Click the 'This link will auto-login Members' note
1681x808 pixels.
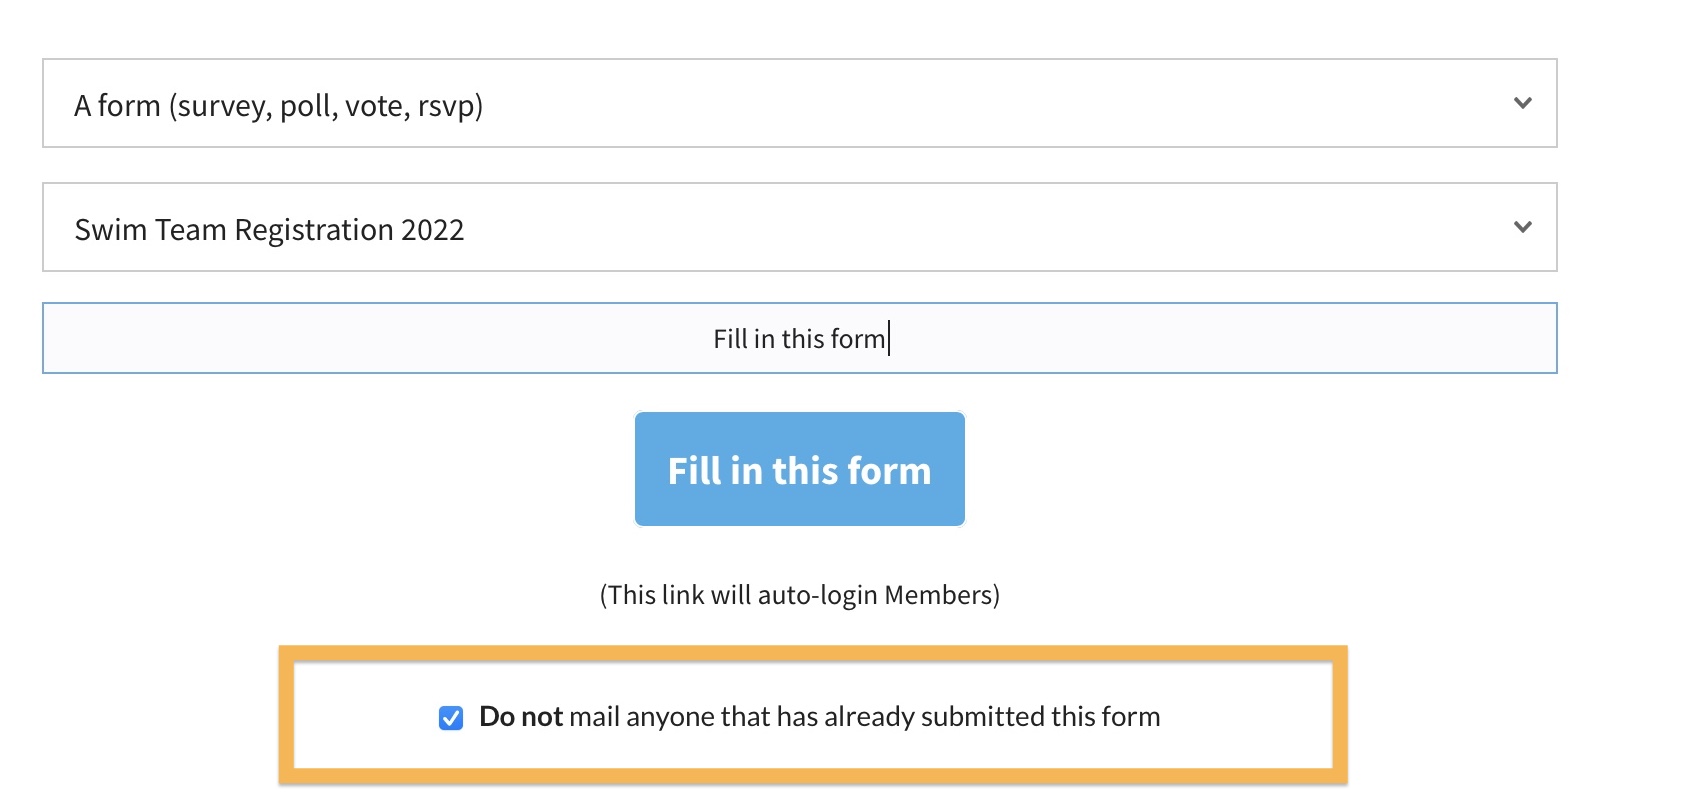click(799, 595)
